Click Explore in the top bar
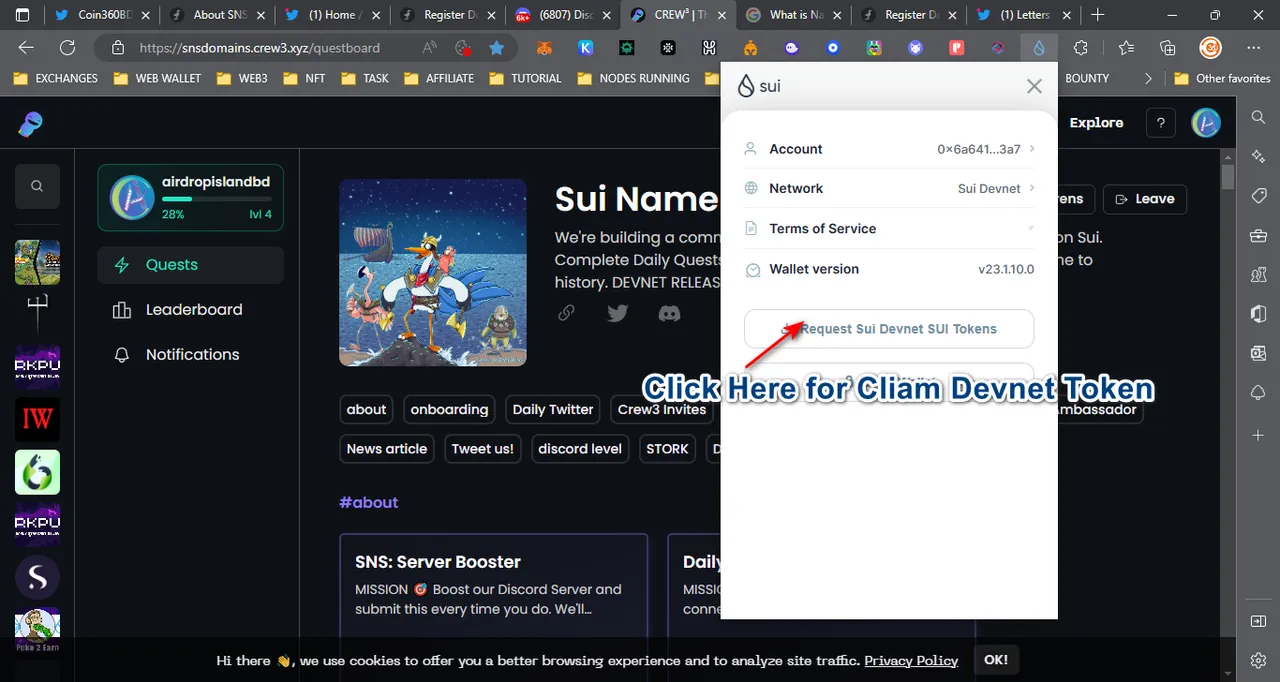Screen dimensions: 1280x682 tap(1096, 123)
